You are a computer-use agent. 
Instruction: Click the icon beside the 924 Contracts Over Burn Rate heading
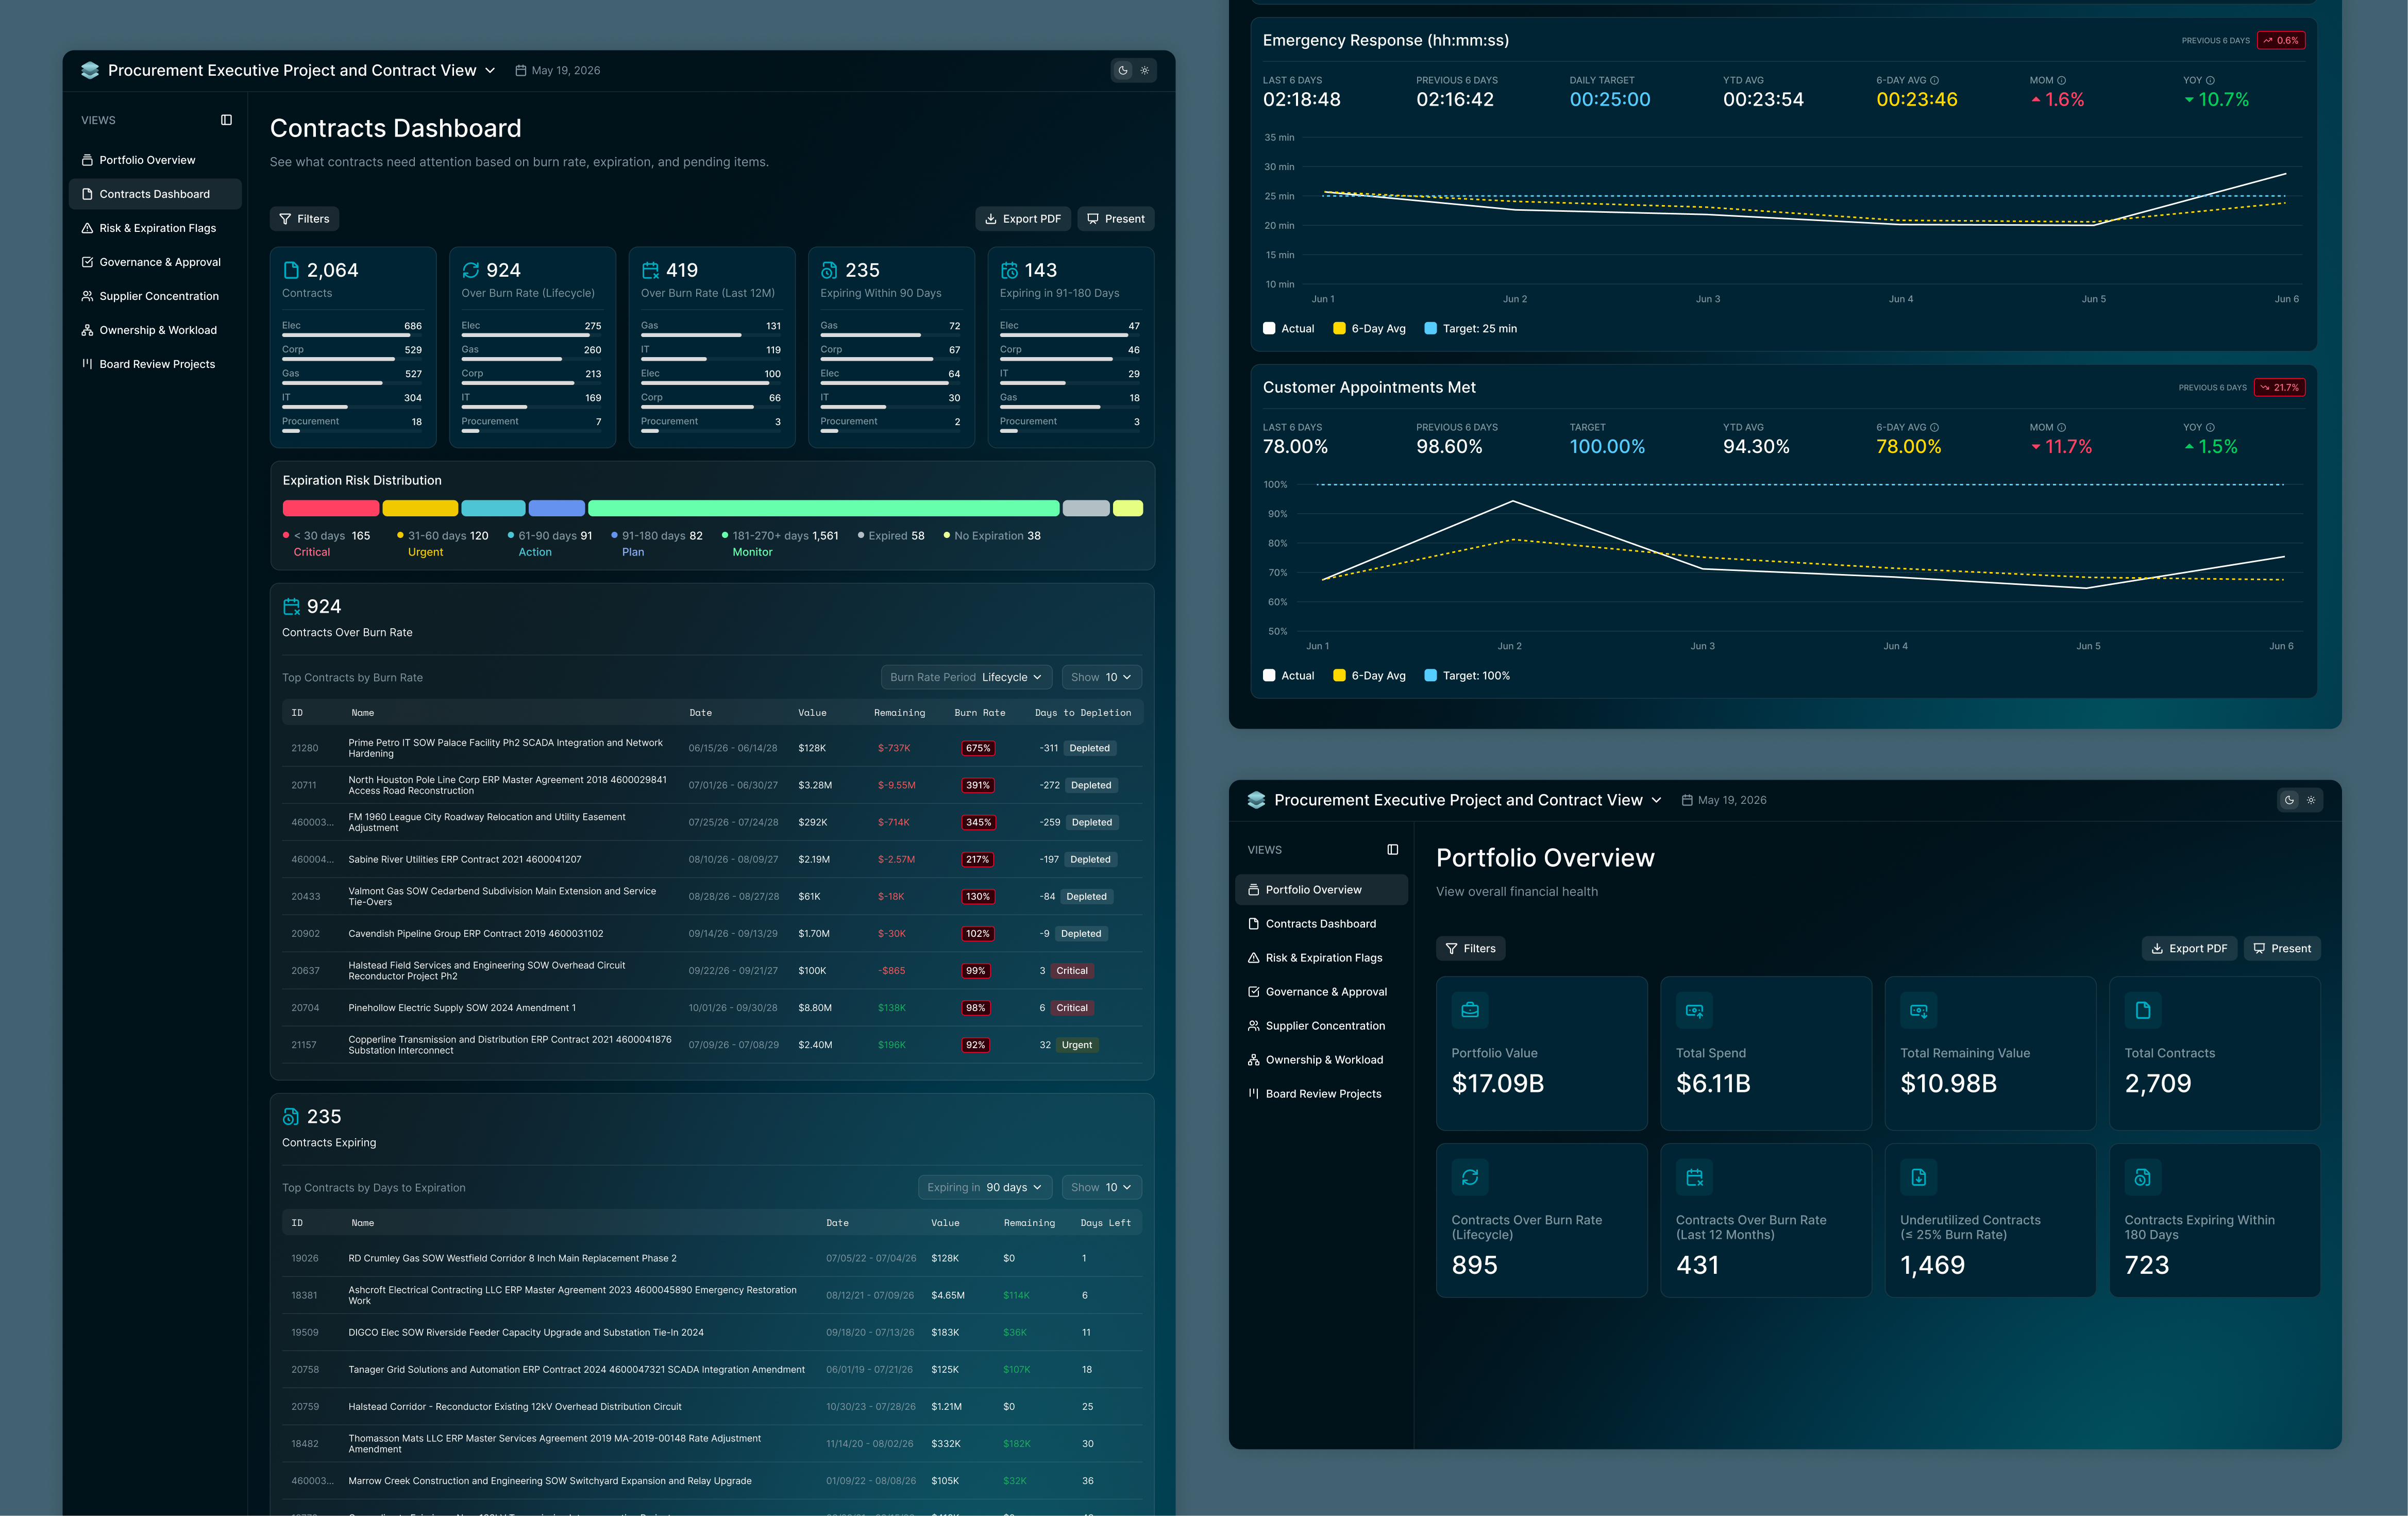[291, 606]
